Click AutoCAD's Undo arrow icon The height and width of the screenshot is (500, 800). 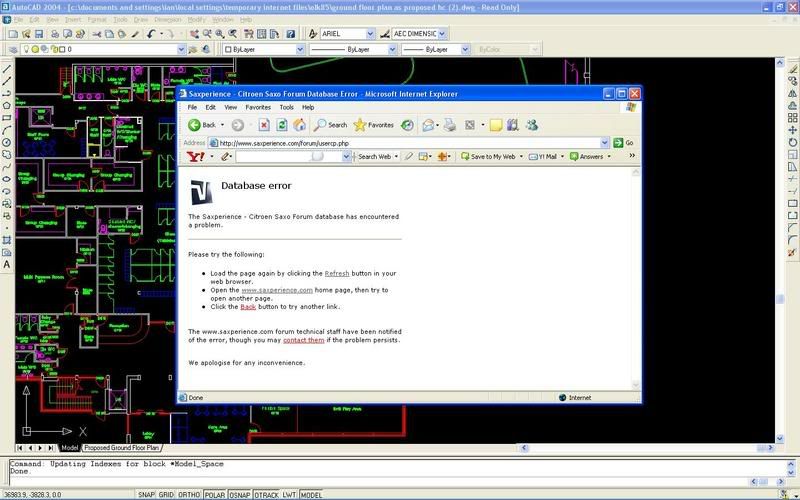point(151,34)
